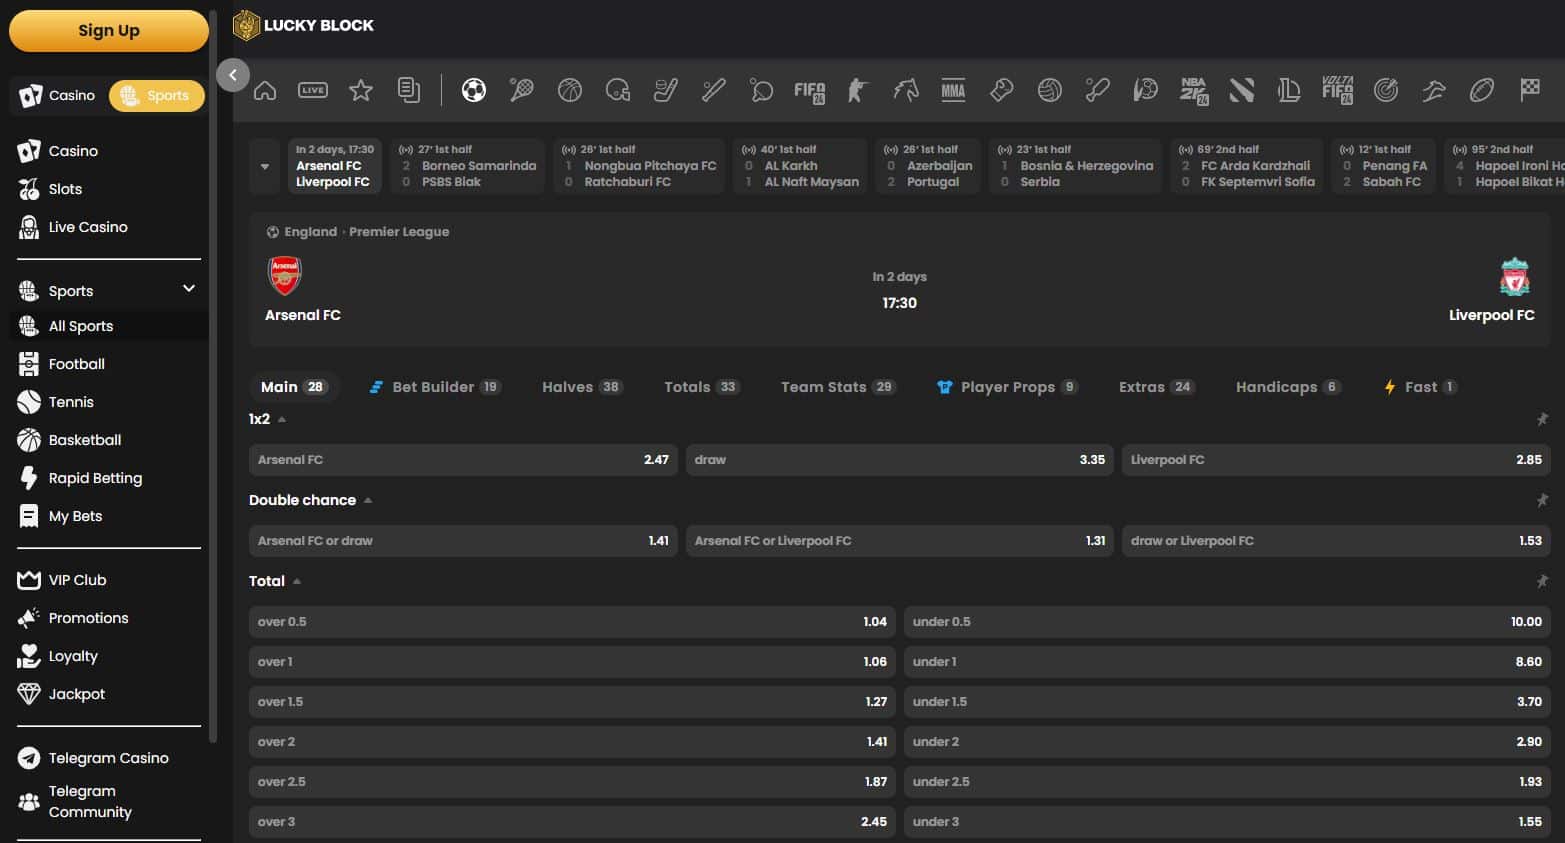1565x843 pixels.
Task: Select the tennis racket sport icon
Action: click(522, 91)
